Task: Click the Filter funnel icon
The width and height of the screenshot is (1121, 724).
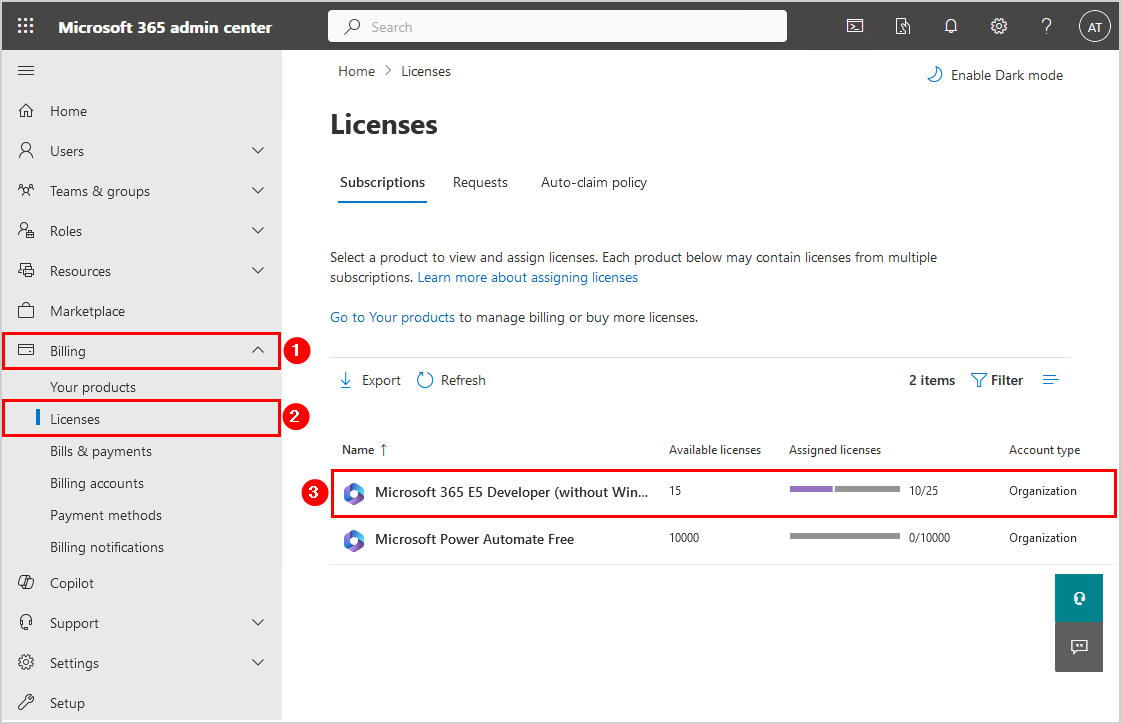Action: (979, 380)
